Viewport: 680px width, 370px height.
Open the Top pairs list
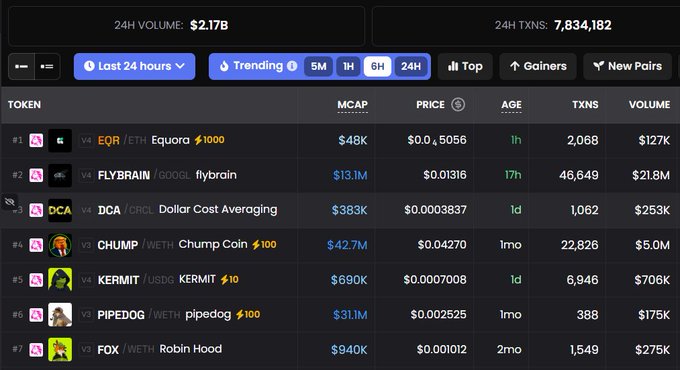pyautogui.click(x=465, y=66)
